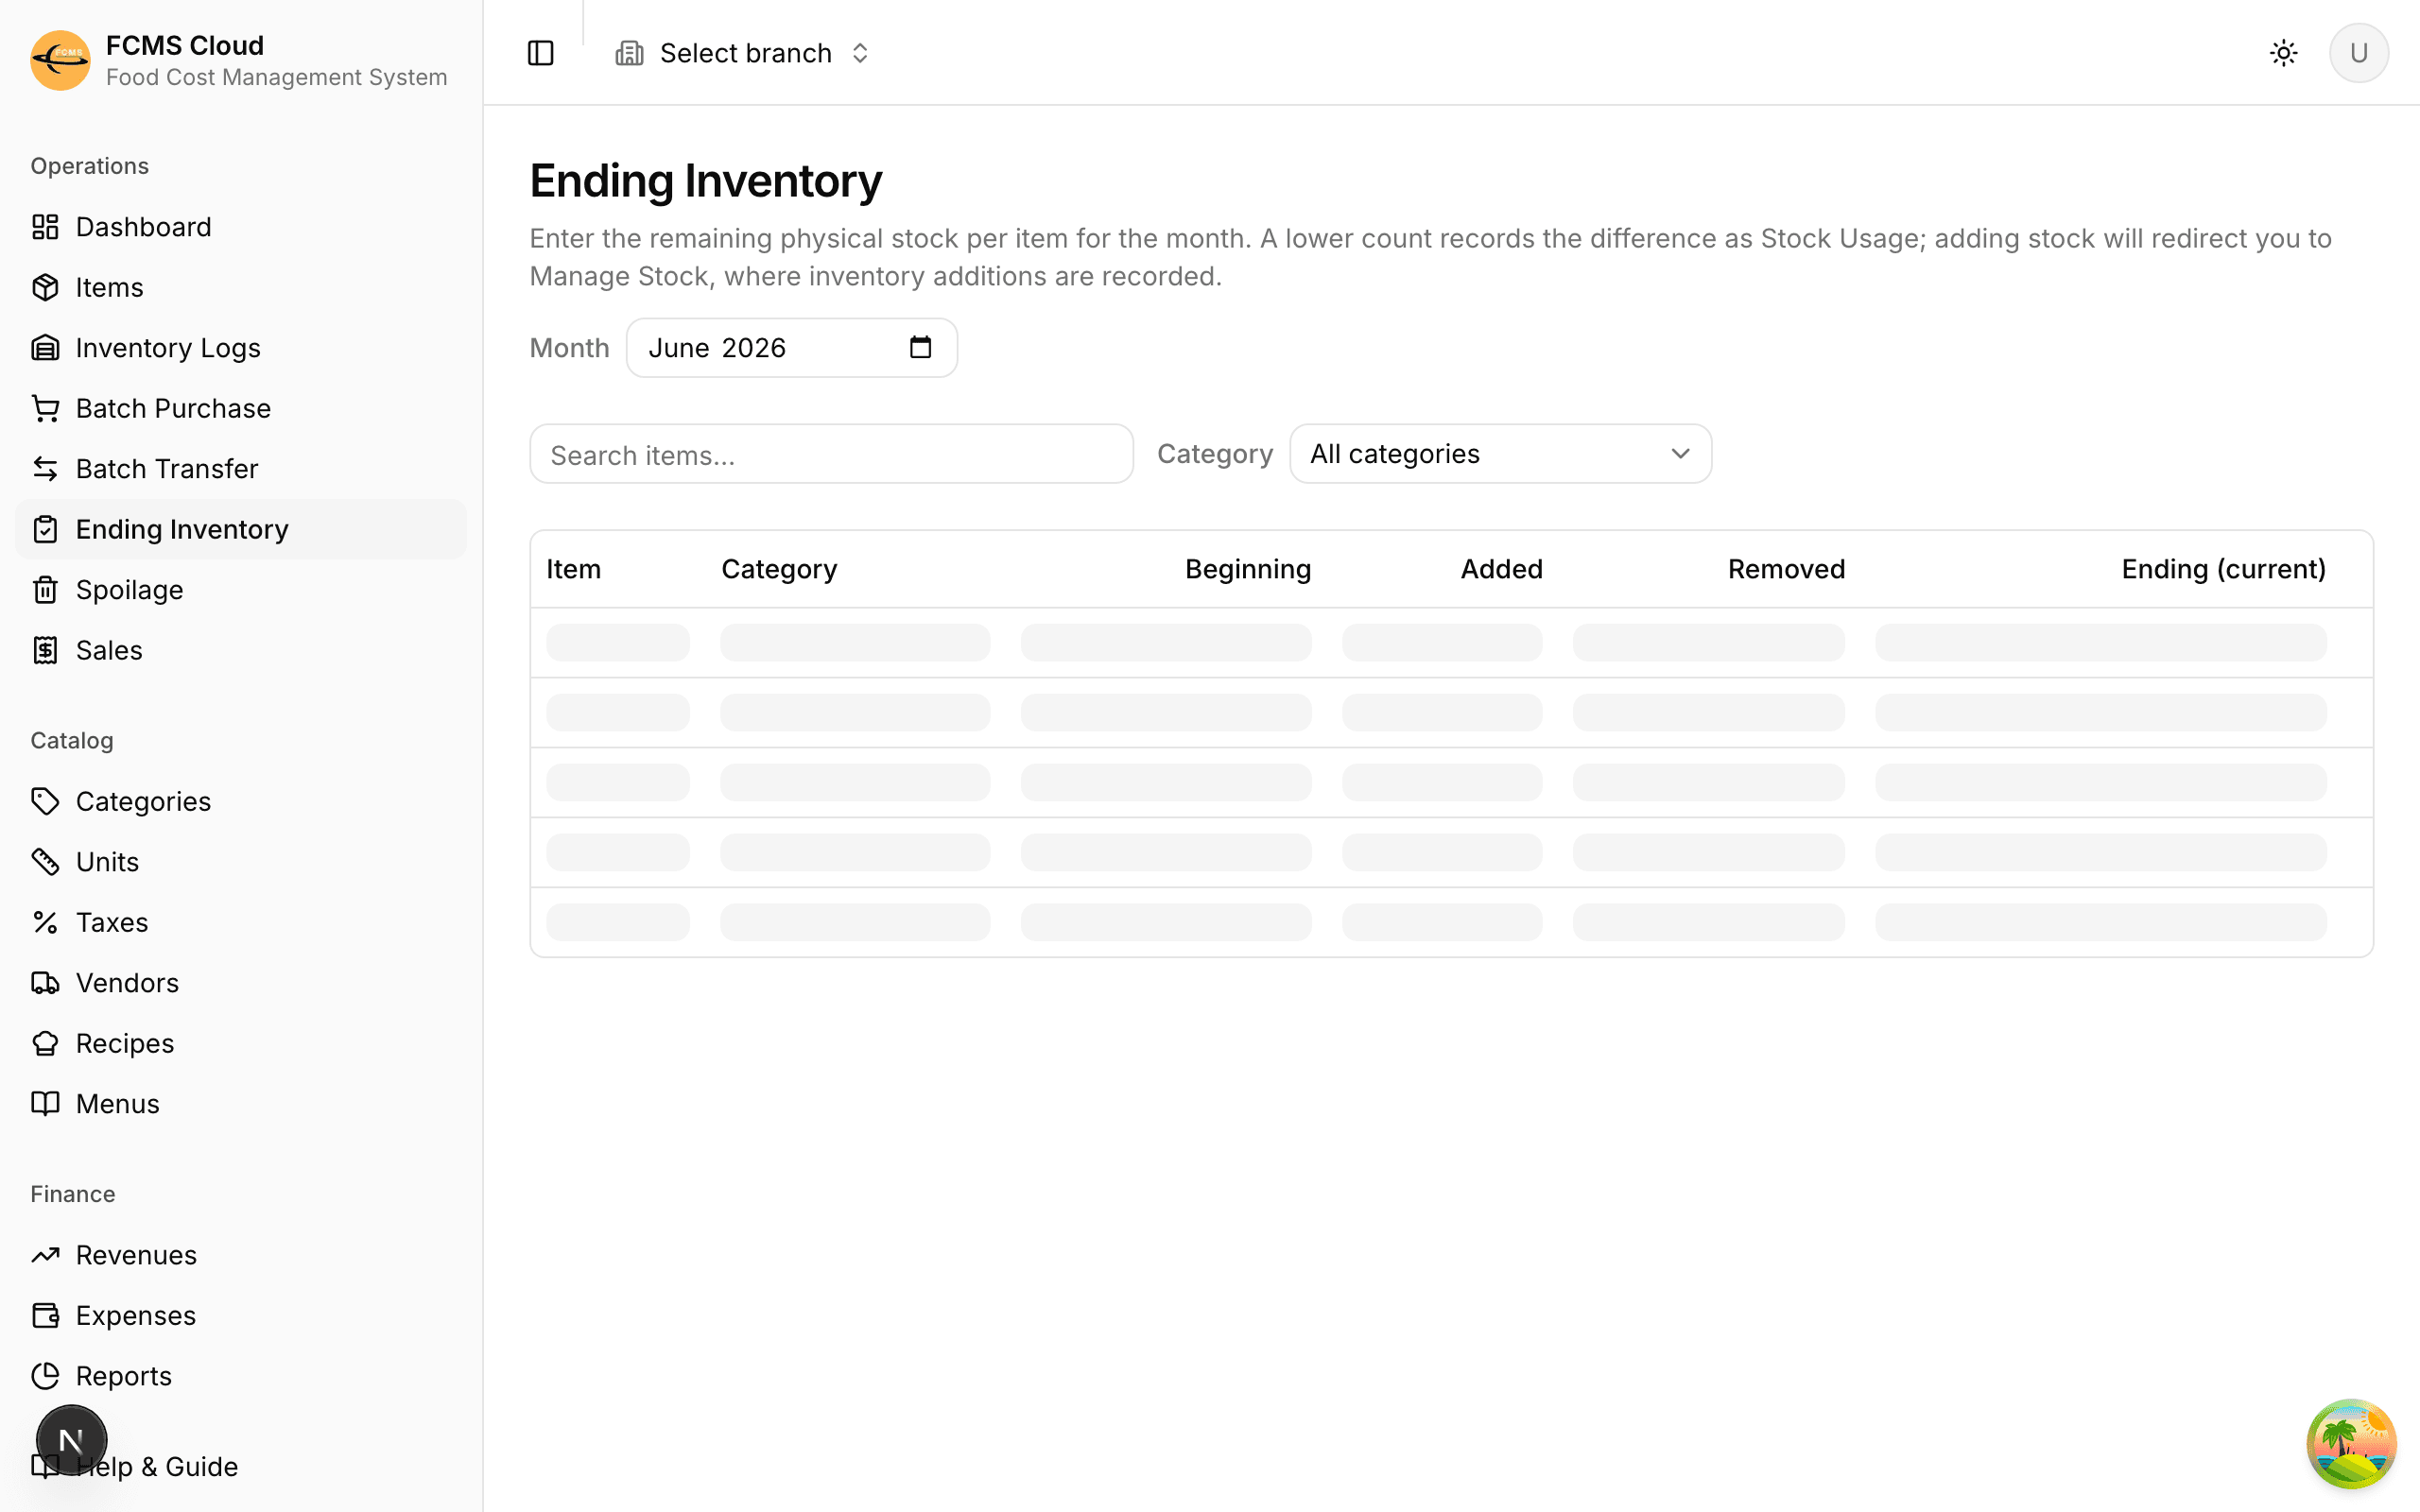Open the Revenues page
Viewport: 2420px width, 1512px height.
[x=241, y=1255]
